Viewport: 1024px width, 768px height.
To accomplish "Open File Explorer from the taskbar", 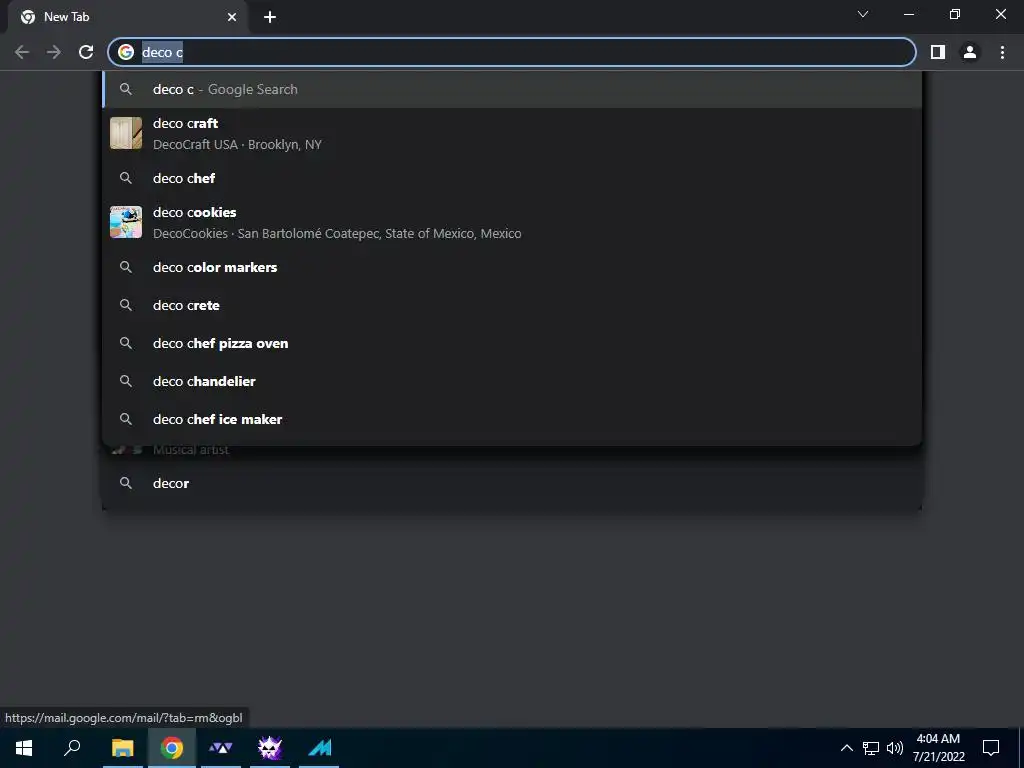I will (x=123, y=748).
